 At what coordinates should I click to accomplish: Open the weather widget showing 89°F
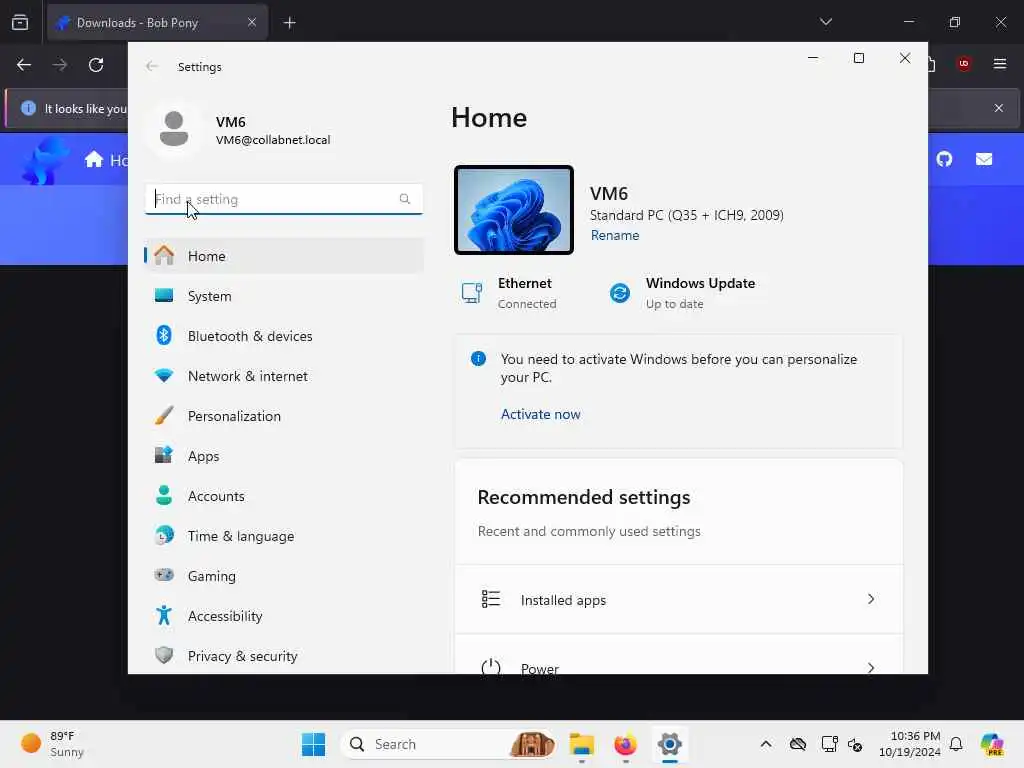point(53,744)
